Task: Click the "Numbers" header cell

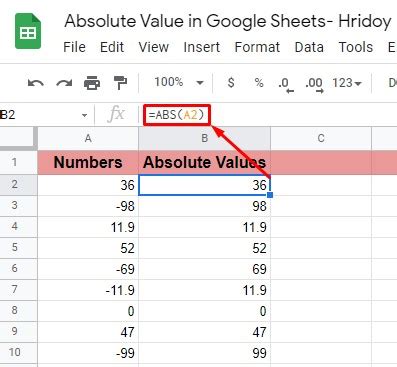Action: (x=88, y=162)
